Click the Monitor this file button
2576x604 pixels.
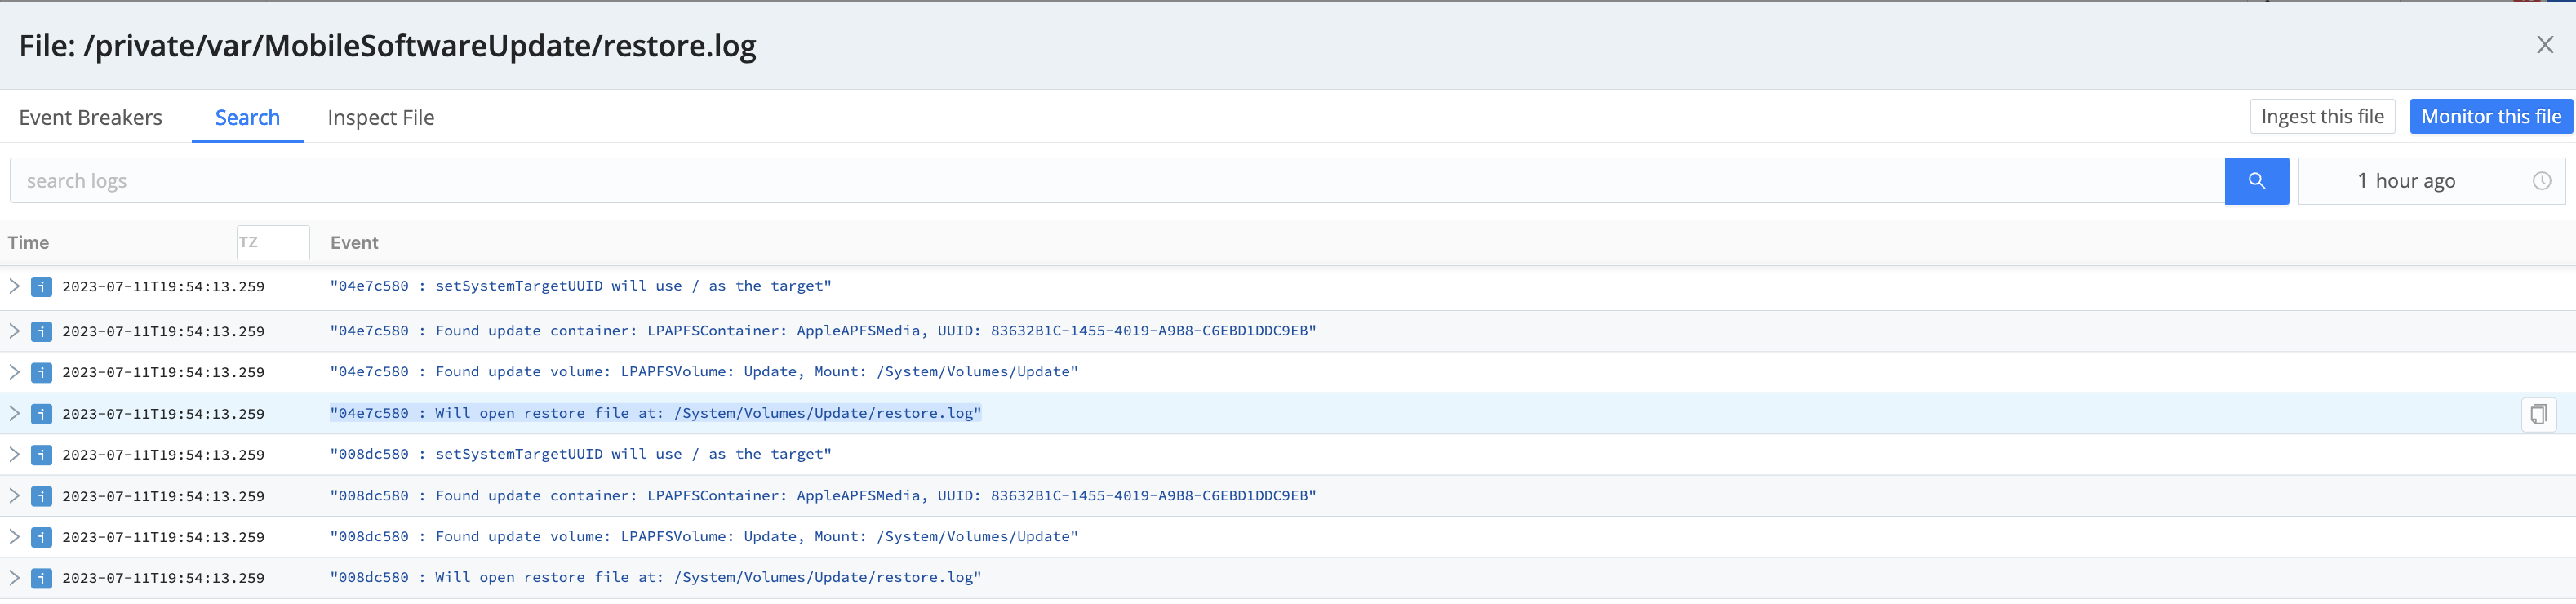pyautogui.click(x=2490, y=117)
